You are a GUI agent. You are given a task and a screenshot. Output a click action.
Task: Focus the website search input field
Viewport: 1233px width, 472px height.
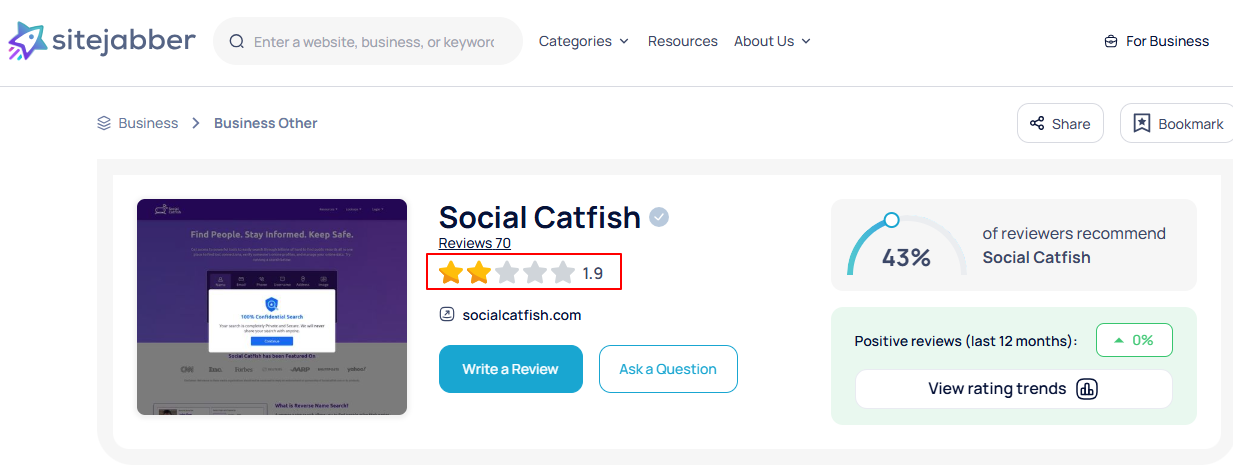[x=374, y=42]
